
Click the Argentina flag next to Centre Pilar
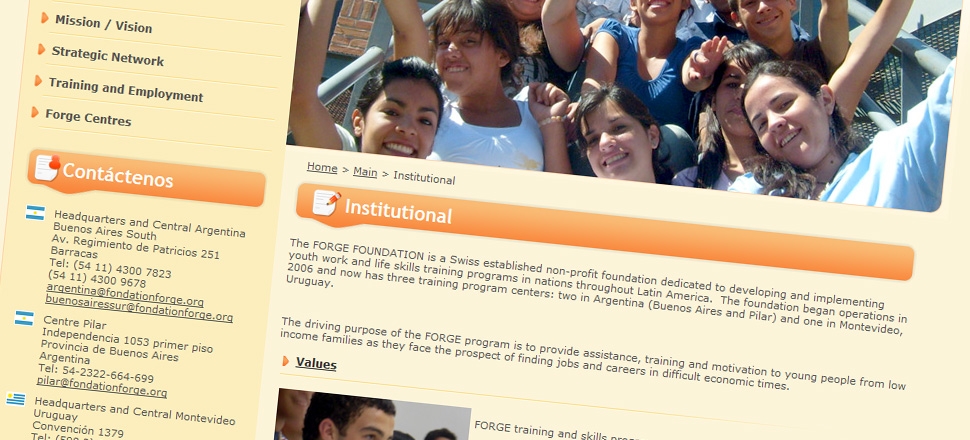click(x=24, y=318)
